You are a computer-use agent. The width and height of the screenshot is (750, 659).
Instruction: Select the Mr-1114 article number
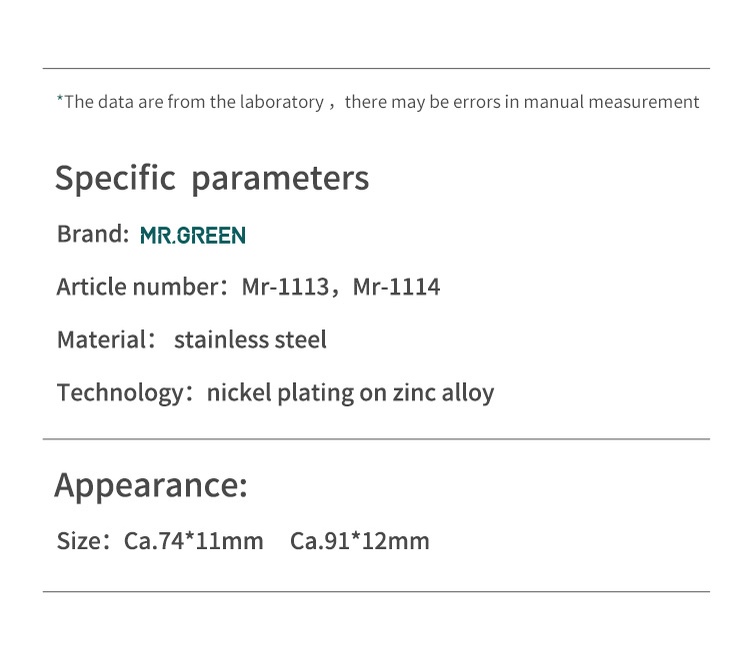tap(396, 287)
